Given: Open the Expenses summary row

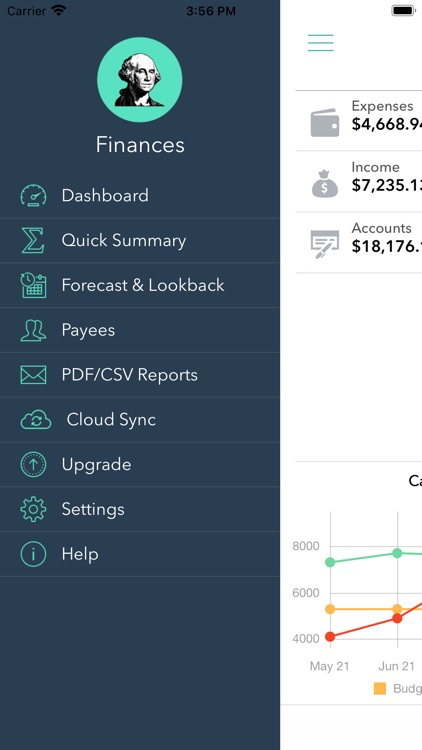Looking at the screenshot, I should coord(359,121).
